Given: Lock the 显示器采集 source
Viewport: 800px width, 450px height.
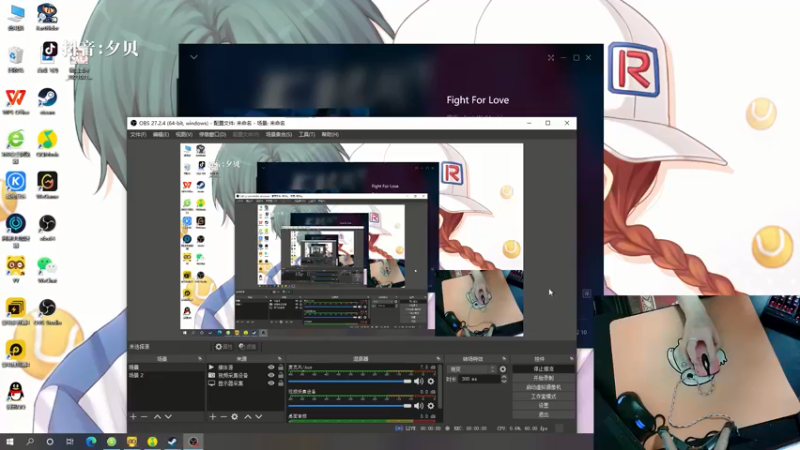Looking at the screenshot, I should tap(281, 383).
